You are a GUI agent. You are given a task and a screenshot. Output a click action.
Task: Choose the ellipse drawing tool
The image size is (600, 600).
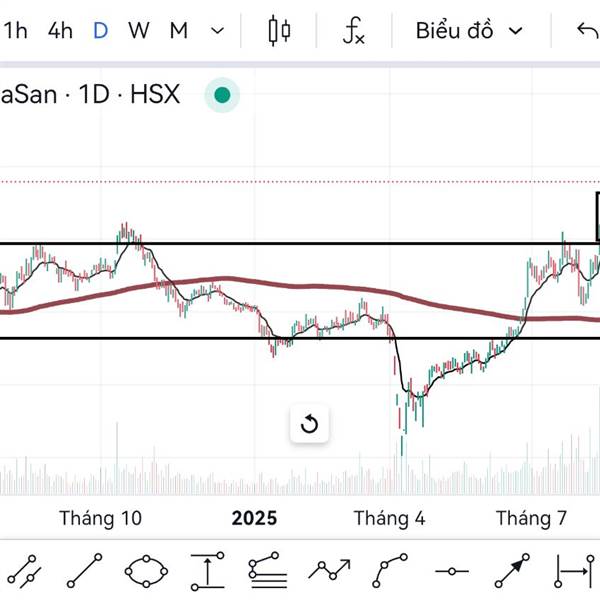coord(146,570)
